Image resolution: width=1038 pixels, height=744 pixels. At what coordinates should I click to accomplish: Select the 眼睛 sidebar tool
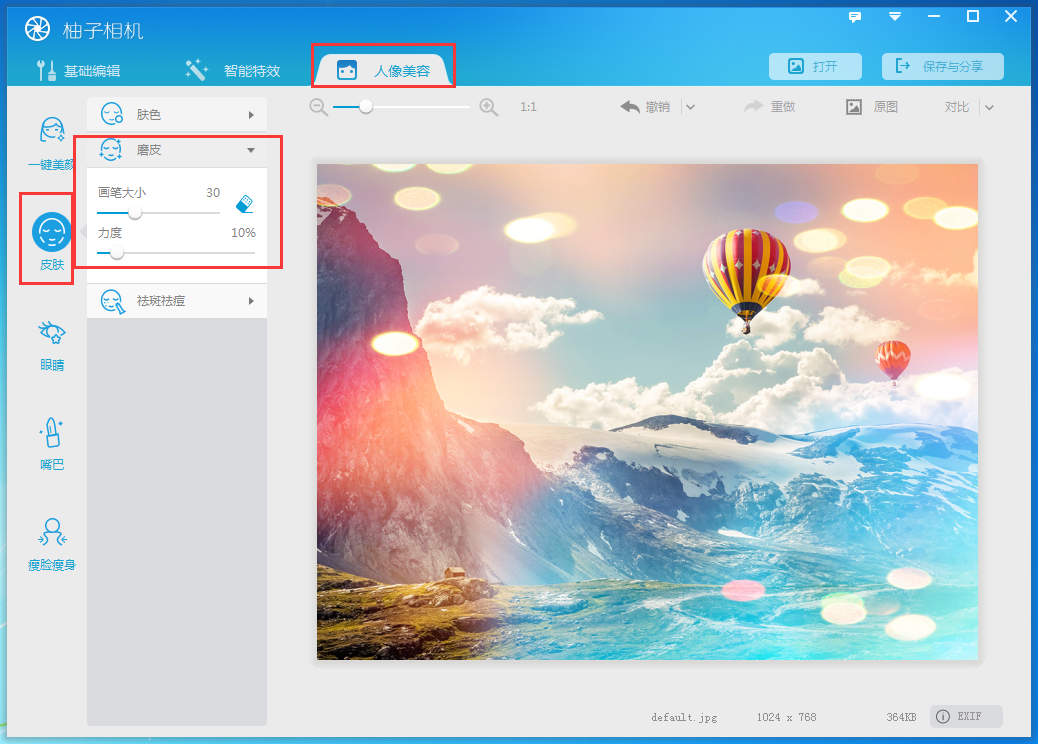tap(52, 346)
